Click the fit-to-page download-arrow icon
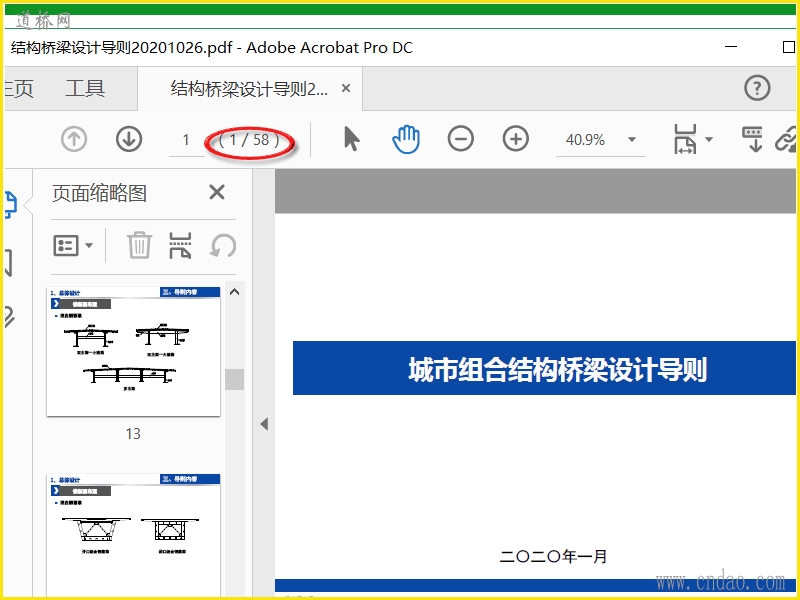 tap(753, 139)
